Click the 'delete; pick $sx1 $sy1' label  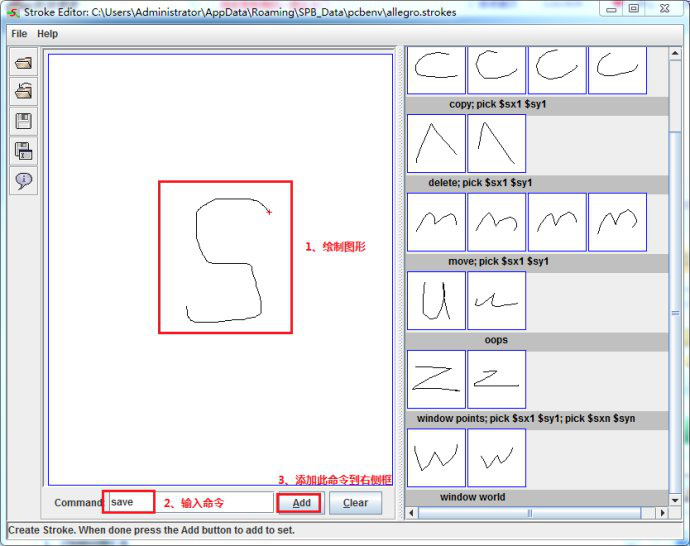coord(480,183)
